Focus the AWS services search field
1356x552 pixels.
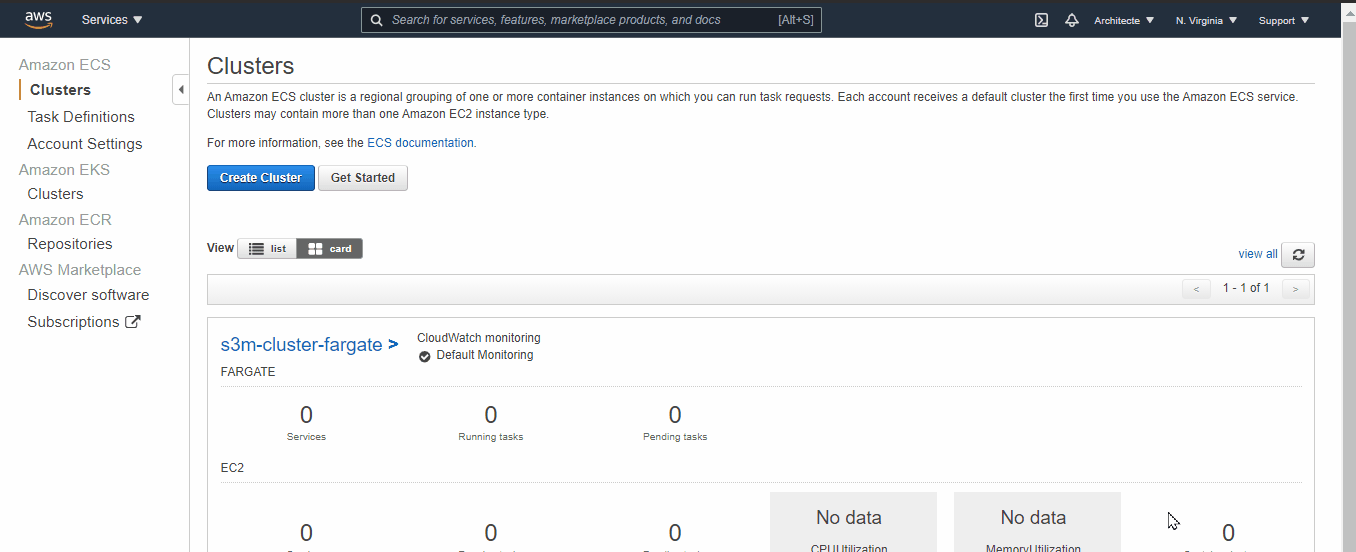pyautogui.click(x=591, y=20)
